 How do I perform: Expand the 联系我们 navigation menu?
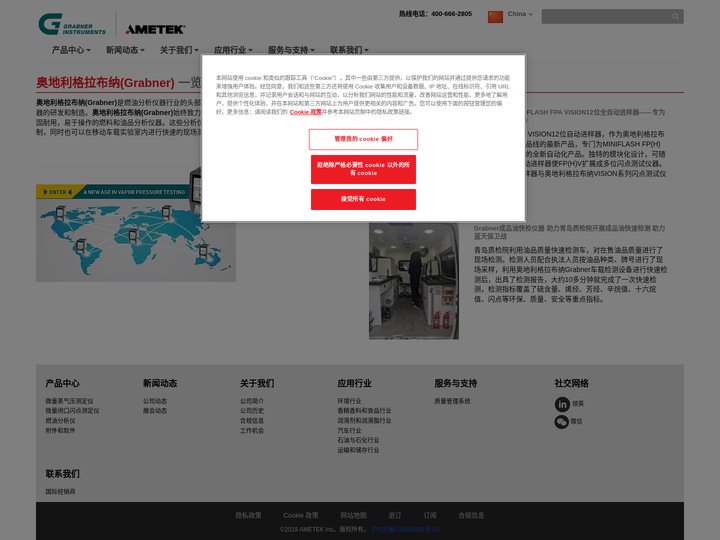pos(349,50)
